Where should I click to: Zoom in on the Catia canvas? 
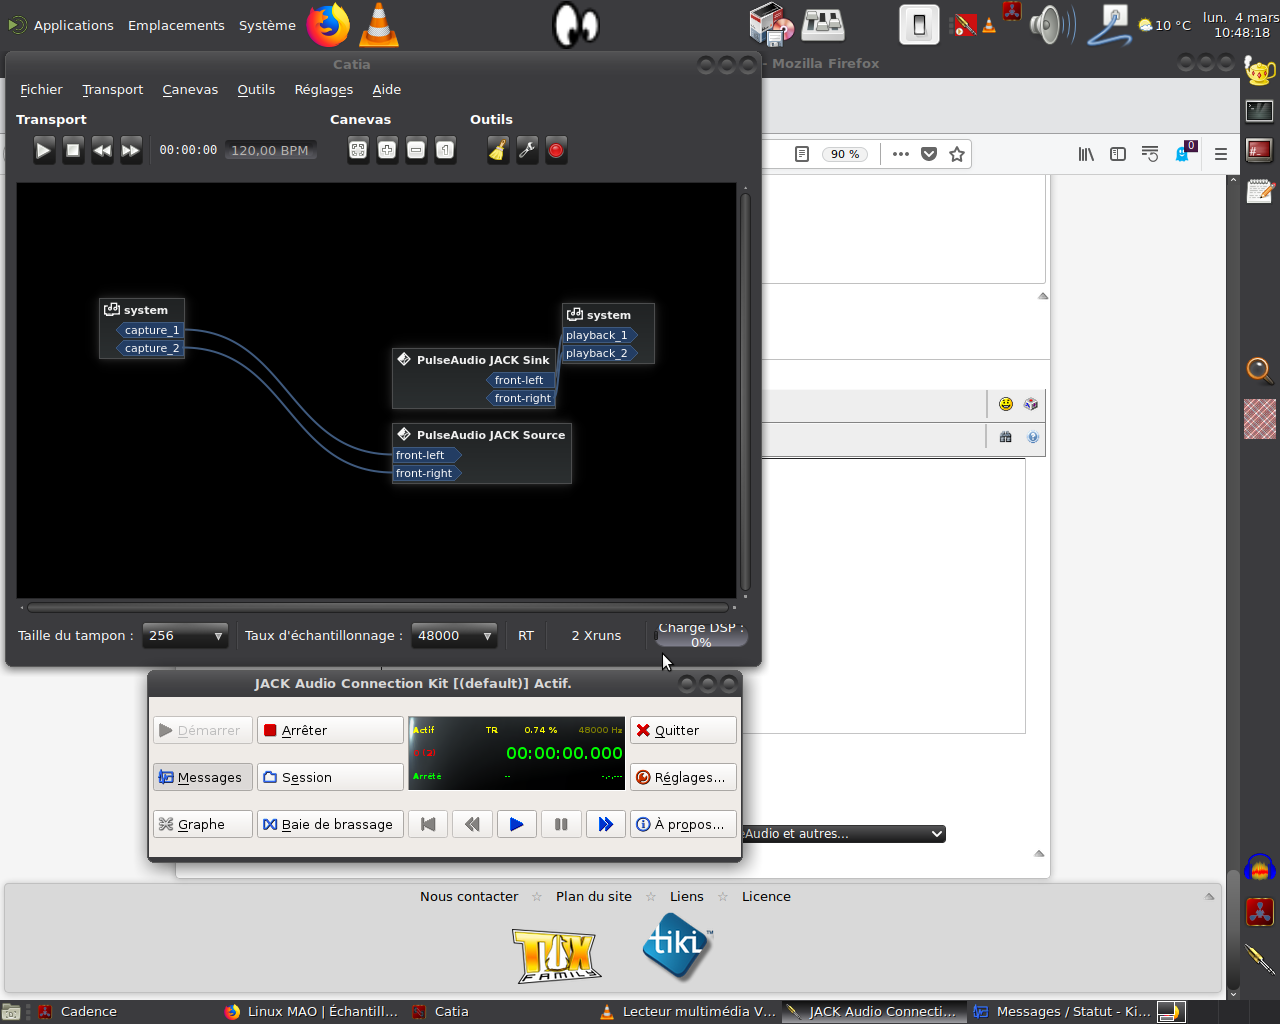pos(387,151)
